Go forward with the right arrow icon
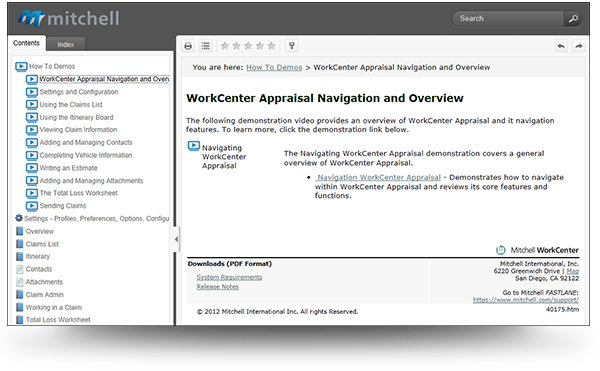Image resolution: width=600 pixels, height=371 pixels. coord(579,46)
